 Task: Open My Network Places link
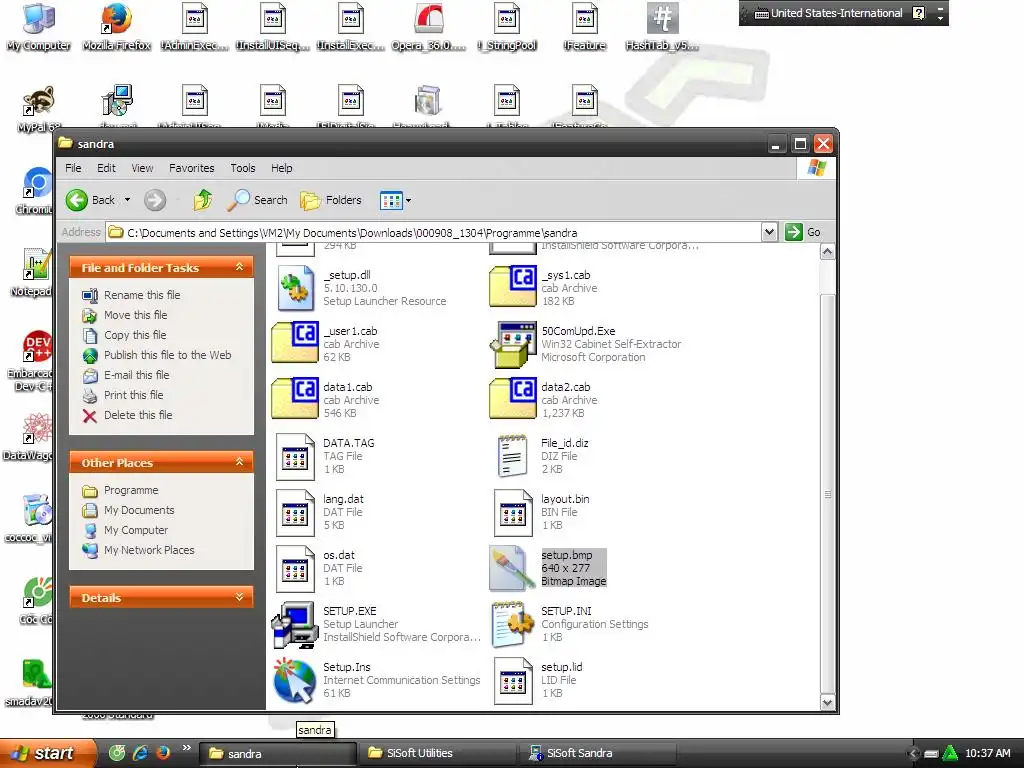pos(149,551)
